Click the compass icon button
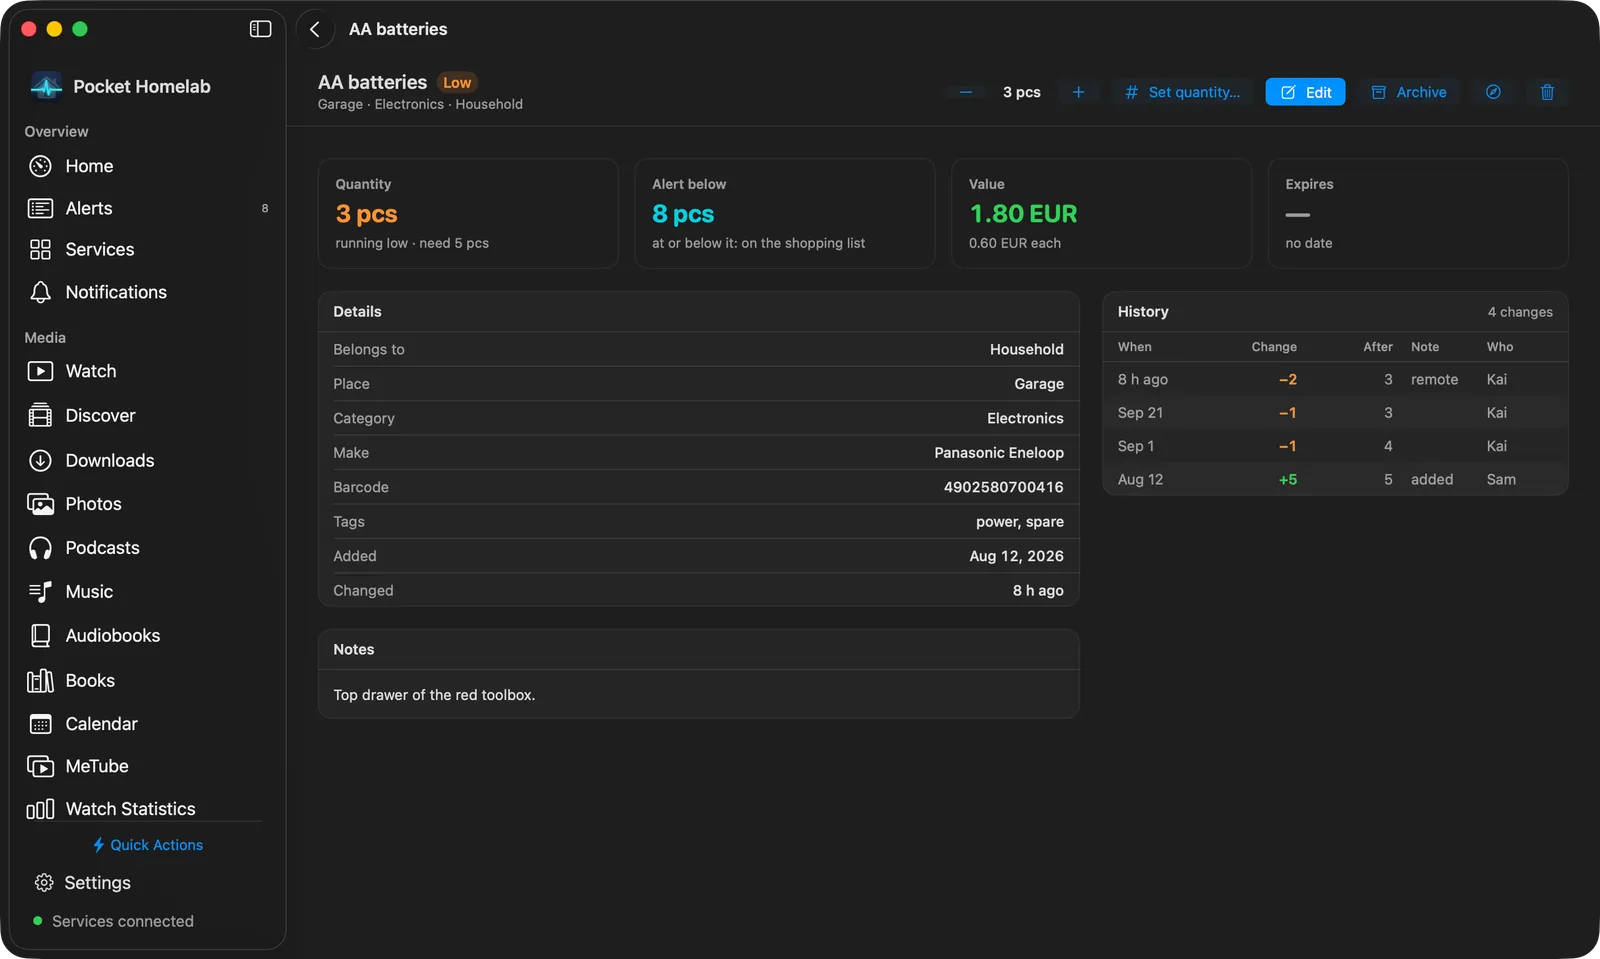The image size is (1600, 959). tap(1493, 92)
